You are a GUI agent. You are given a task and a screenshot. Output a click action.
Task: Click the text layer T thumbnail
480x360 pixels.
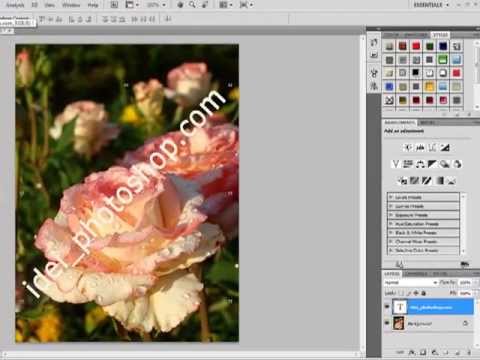point(400,307)
